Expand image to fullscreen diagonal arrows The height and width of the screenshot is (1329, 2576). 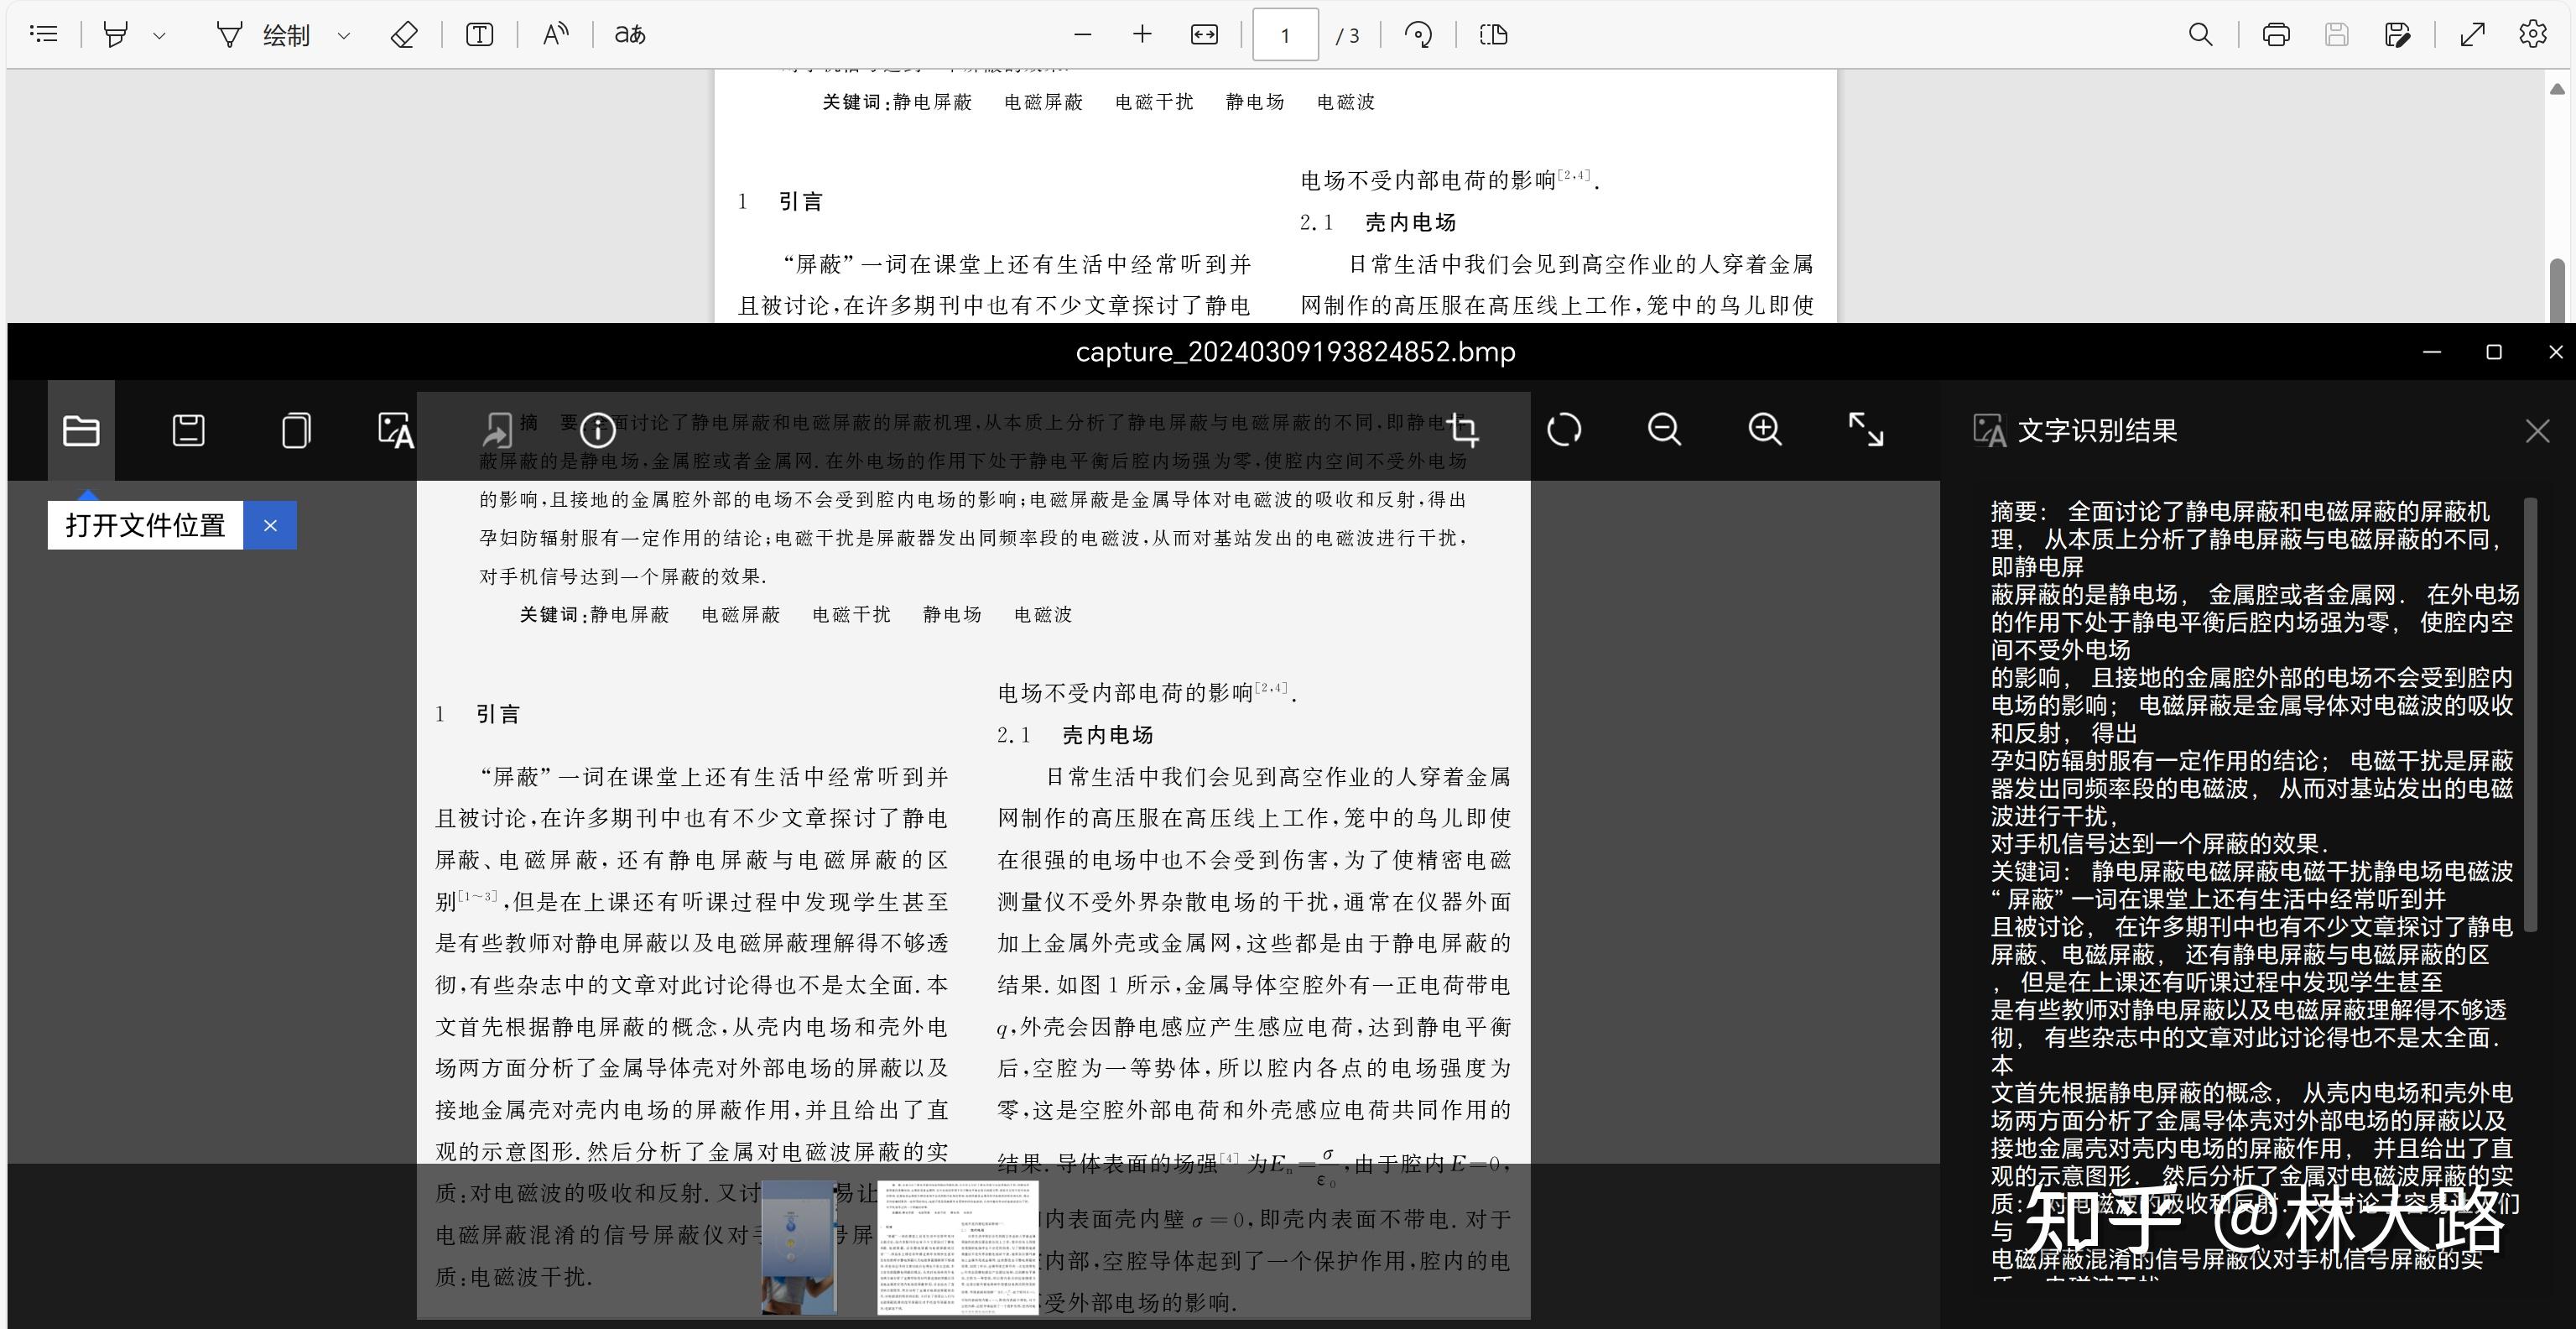click(x=1866, y=431)
